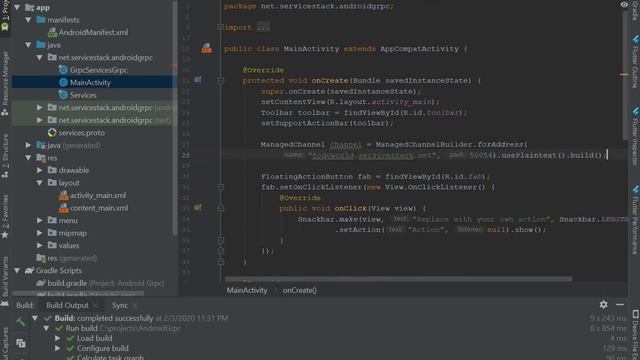The width and height of the screenshot is (640, 360).
Task: Expand the drawable folder
Action: click(x=40, y=170)
